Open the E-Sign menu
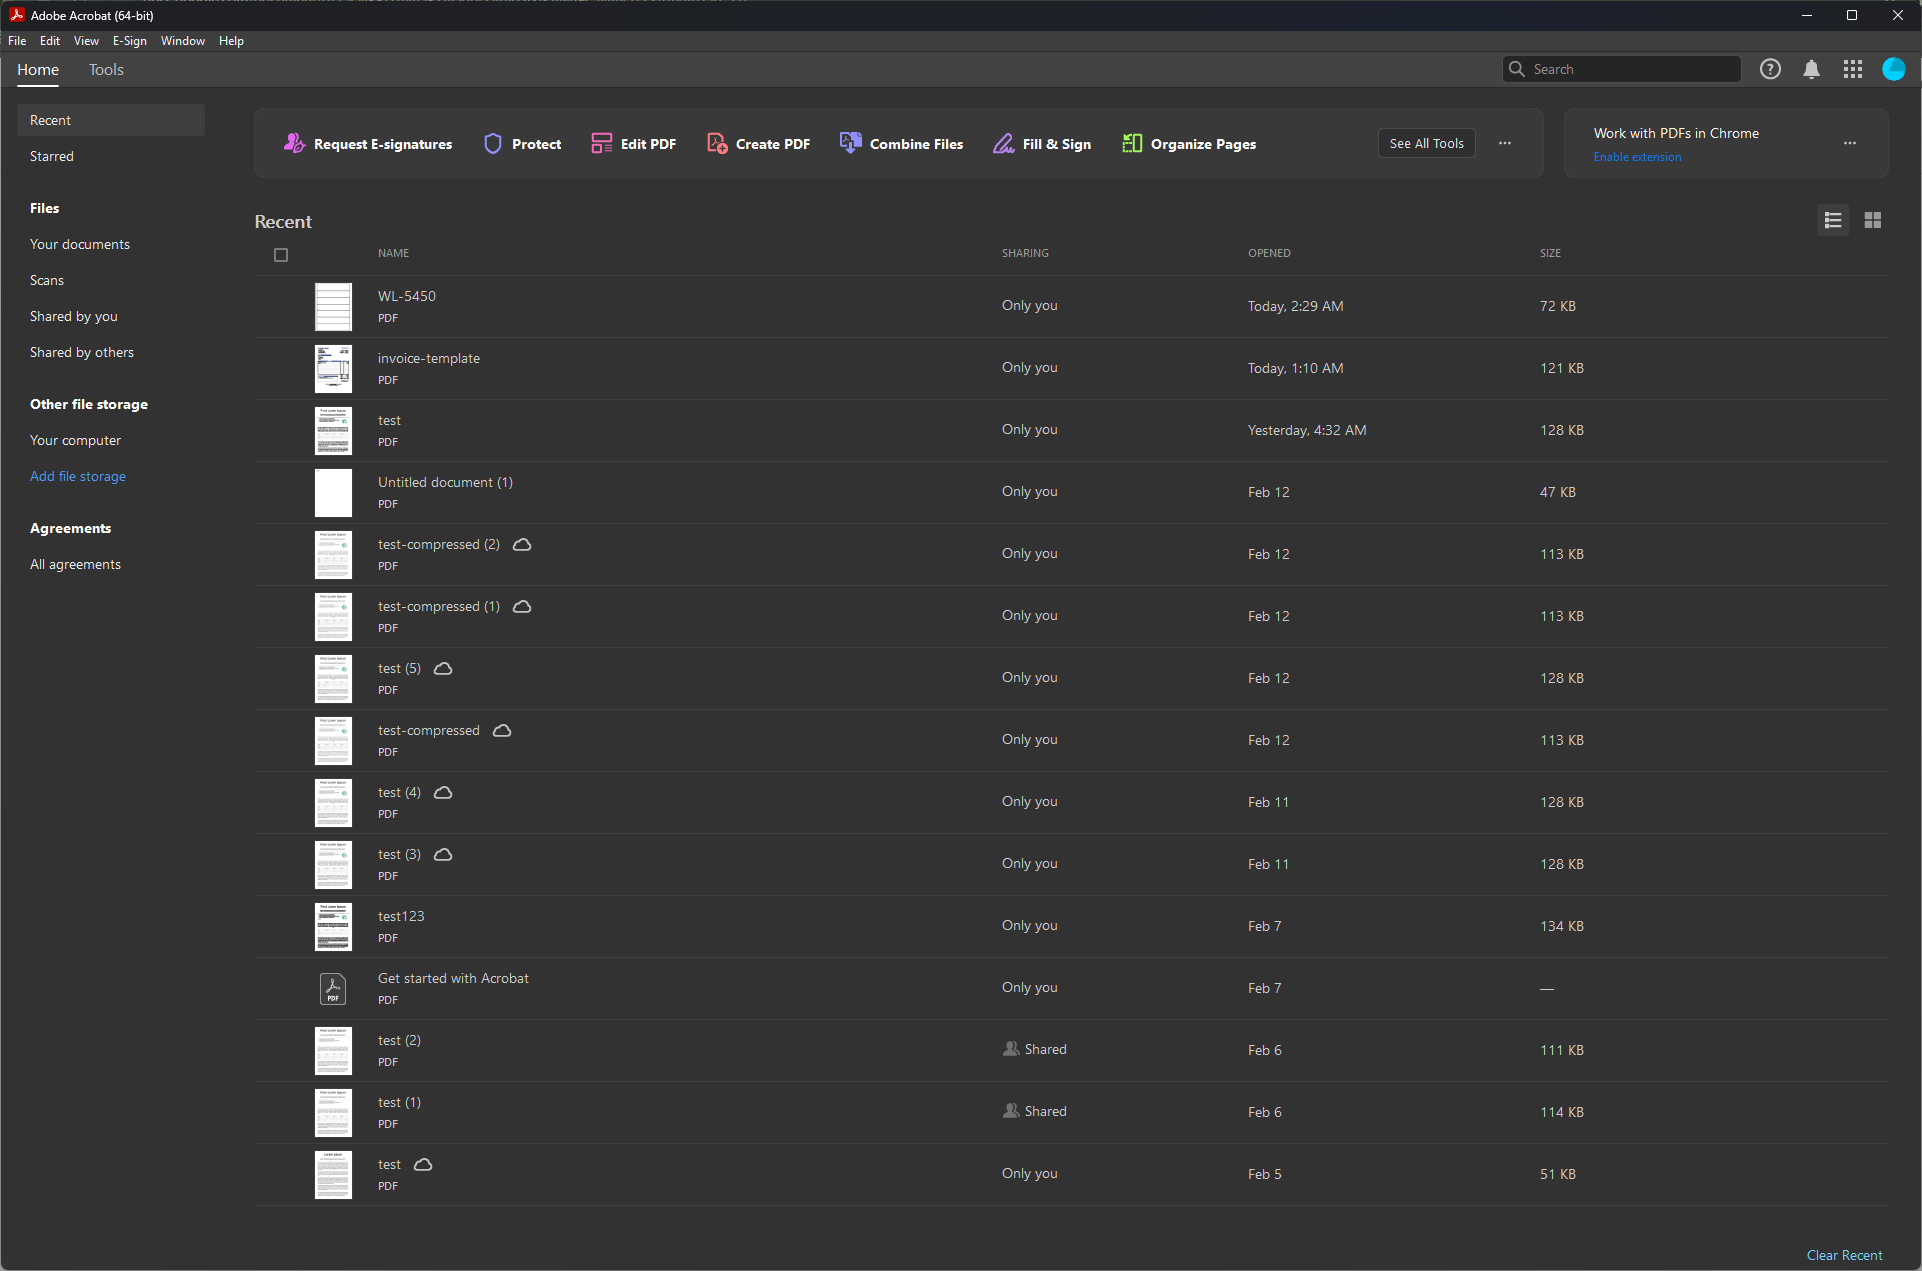The image size is (1922, 1271). pyautogui.click(x=129, y=41)
